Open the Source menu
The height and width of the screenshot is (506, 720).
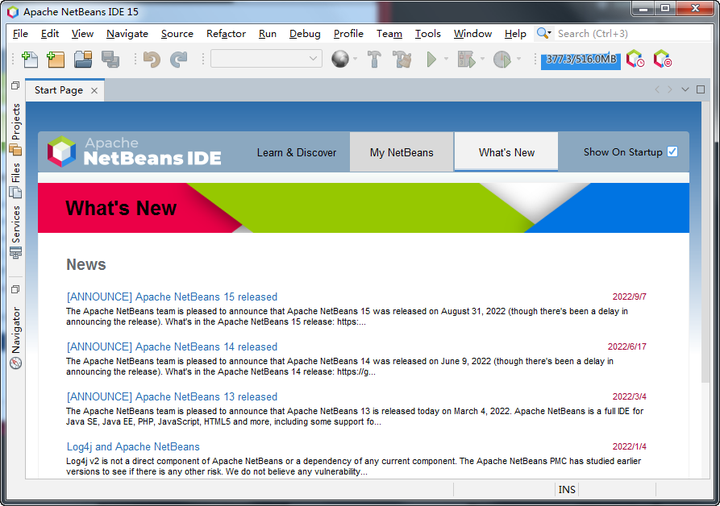coord(177,34)
